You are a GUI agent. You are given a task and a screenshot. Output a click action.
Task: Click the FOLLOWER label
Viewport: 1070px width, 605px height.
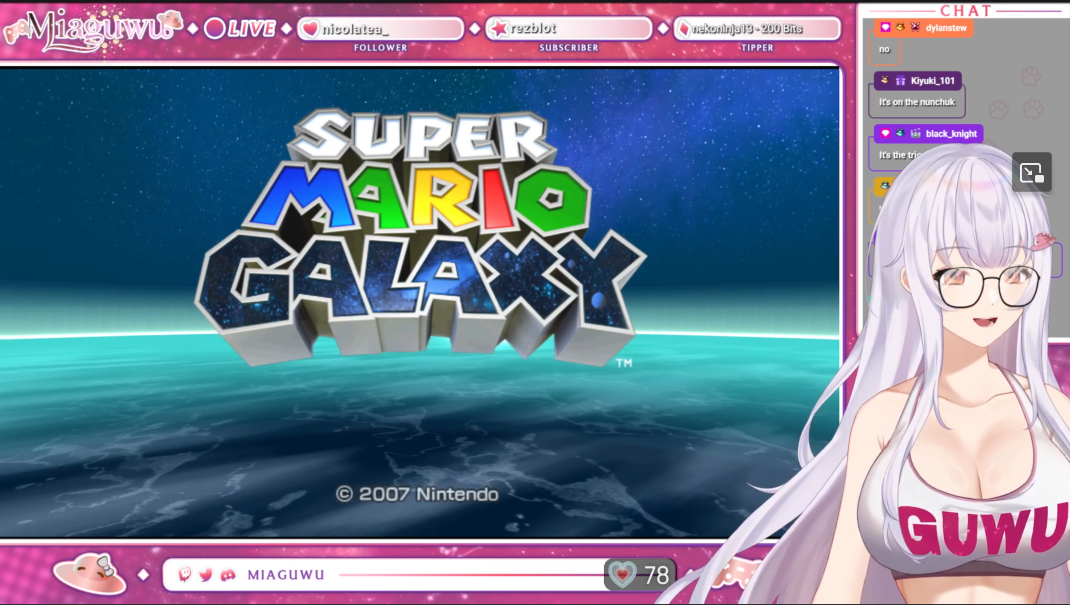380,48
